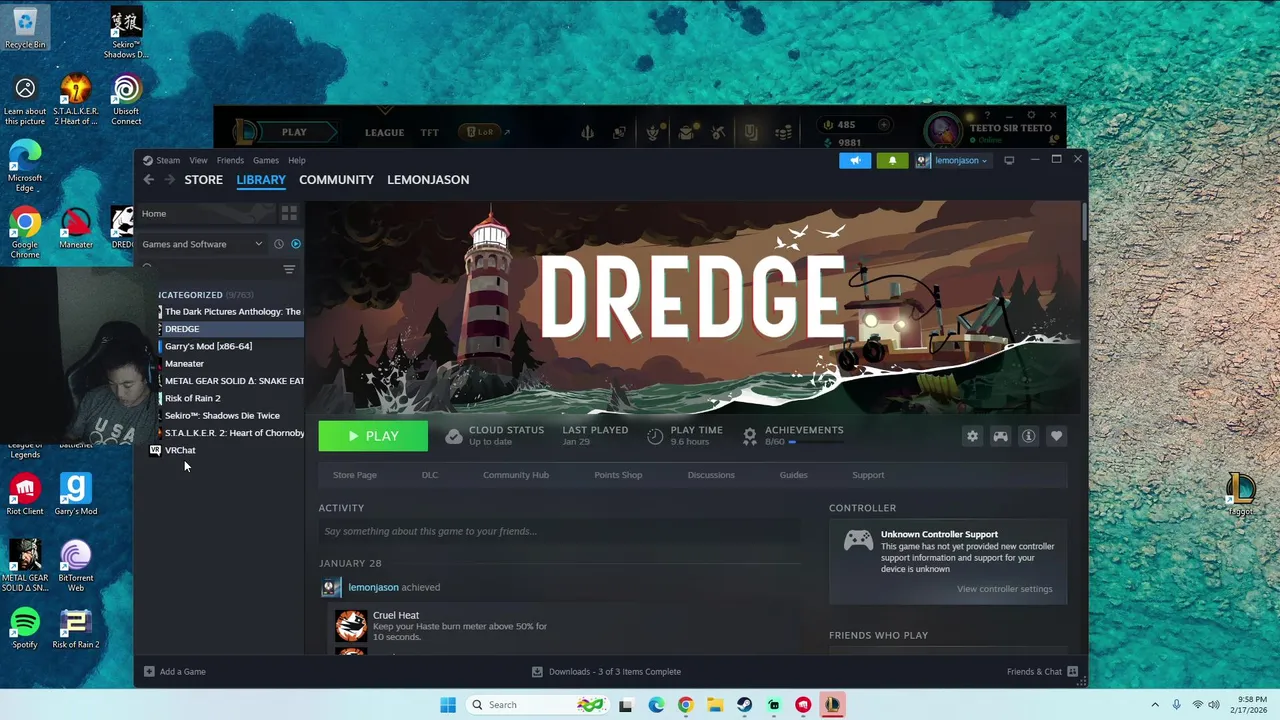Click the library Home button
Image resolution: width=1280 pixels, height=720 pixels.
(205, 213)
